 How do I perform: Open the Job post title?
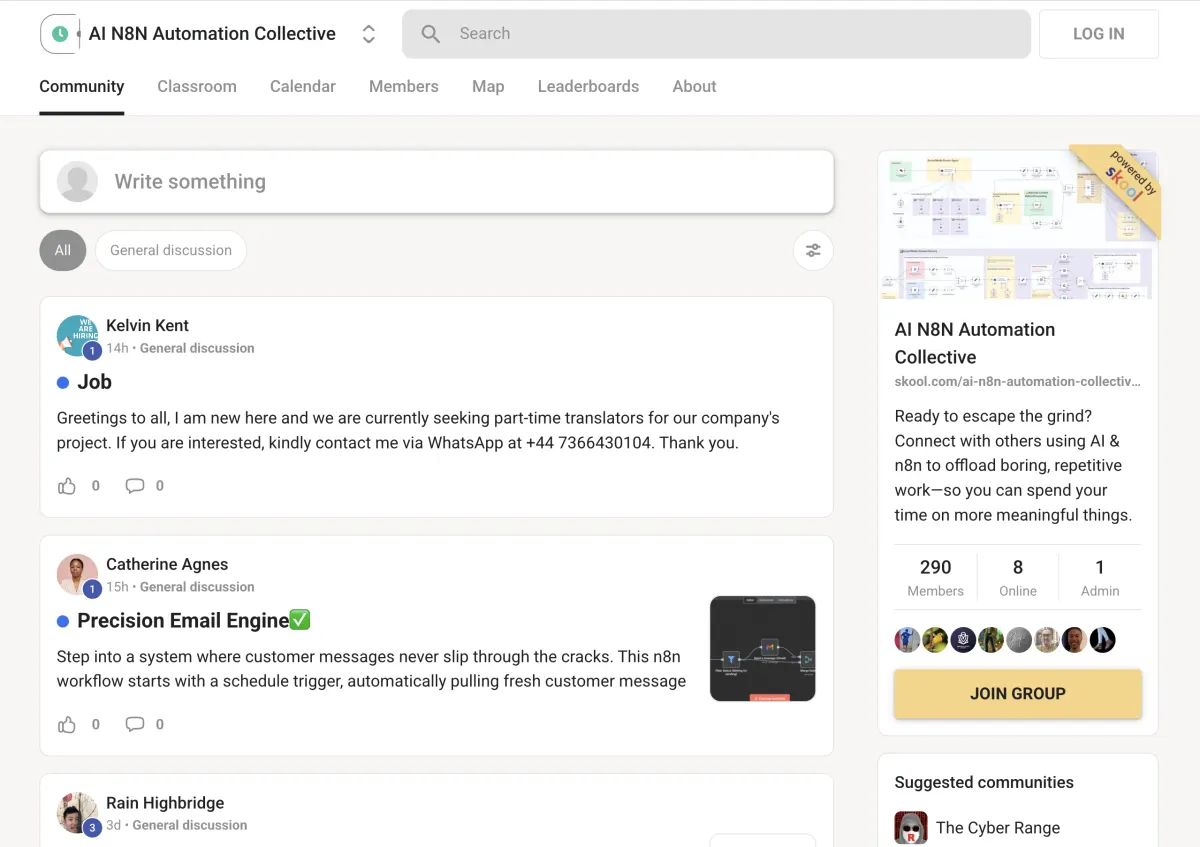(94, 382)
